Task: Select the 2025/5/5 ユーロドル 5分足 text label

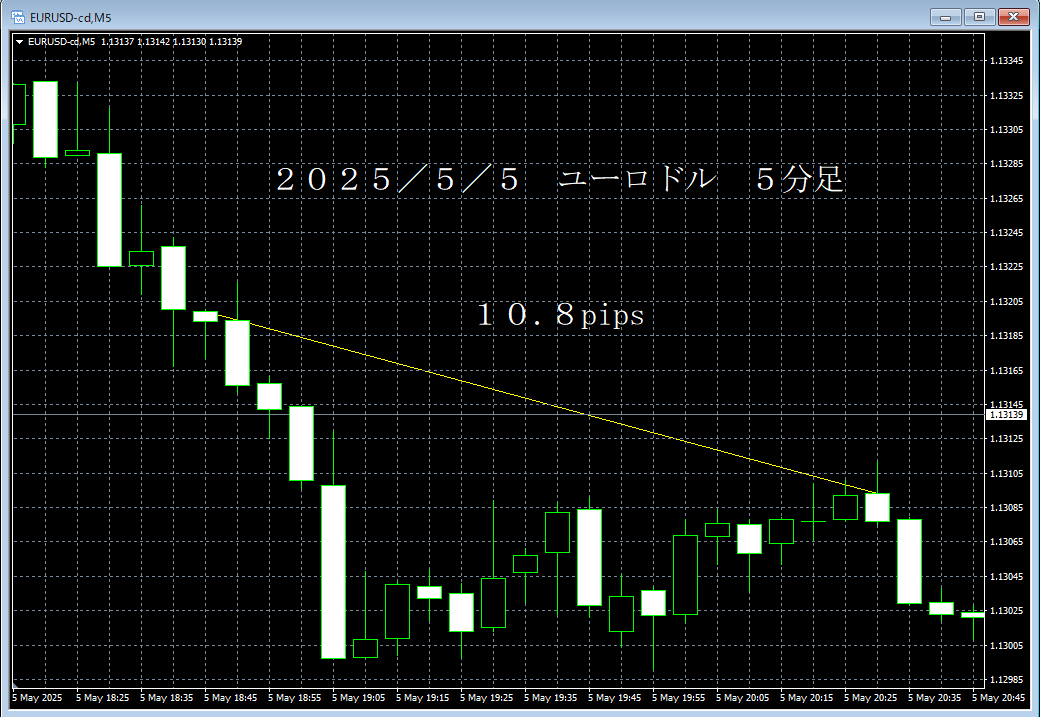Action: pyautogui.click(x=560, y=180)
